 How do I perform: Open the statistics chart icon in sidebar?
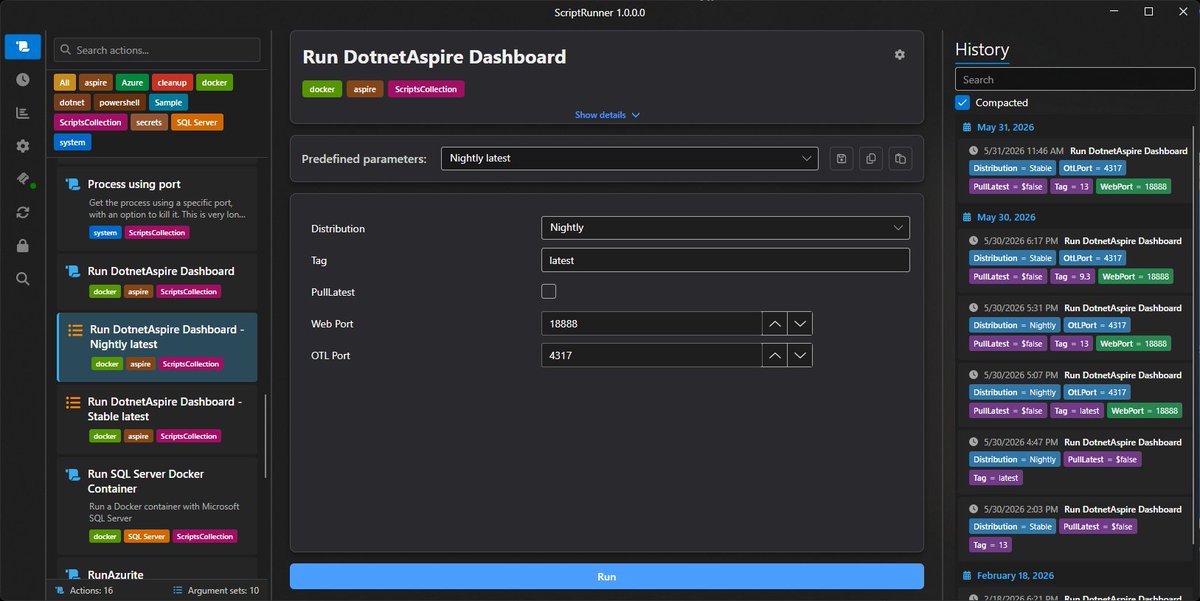(x=23, y=113)
